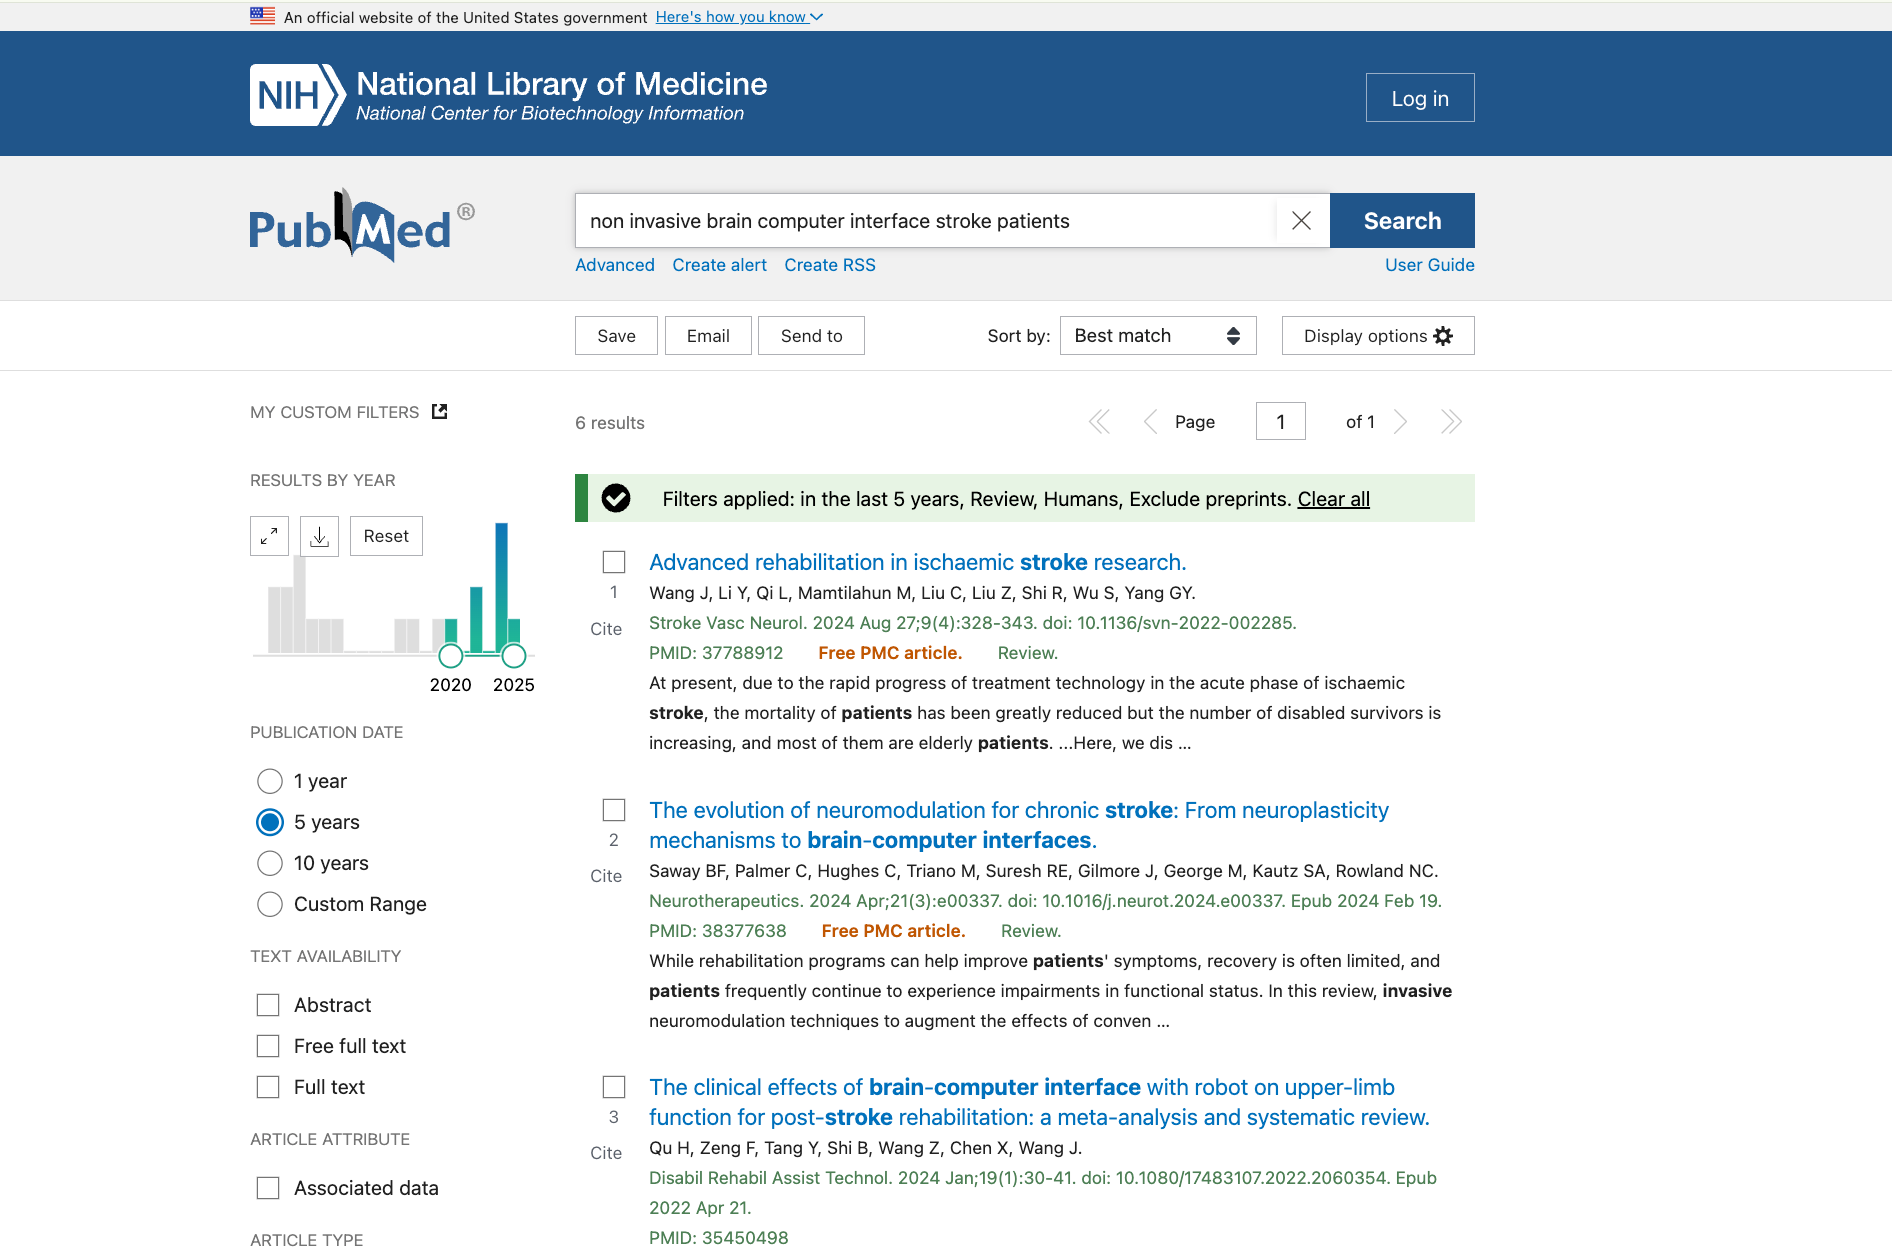Check the checkbox for result 1
This screenshot has width=1892, height=1251.
613,561
